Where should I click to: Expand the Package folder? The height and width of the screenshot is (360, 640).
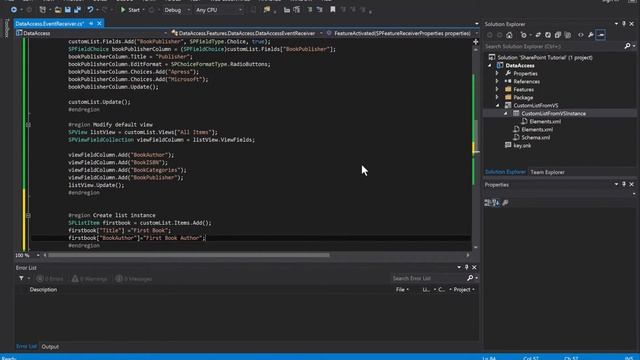[x=497, y=98]
